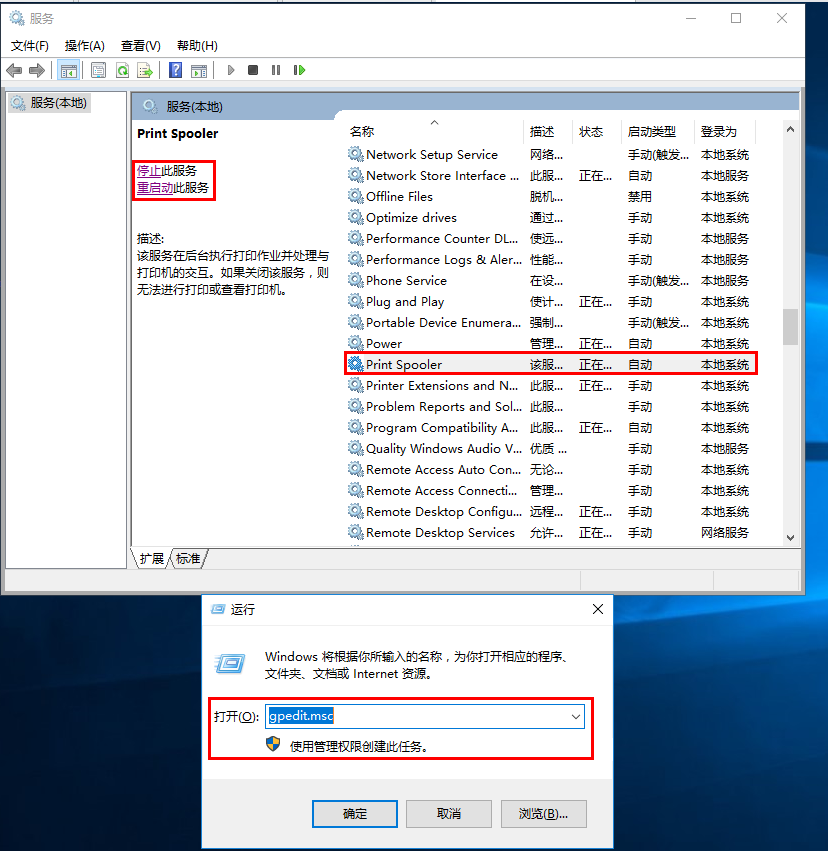Click 浏览(B)... in the Run dialog

544,814
